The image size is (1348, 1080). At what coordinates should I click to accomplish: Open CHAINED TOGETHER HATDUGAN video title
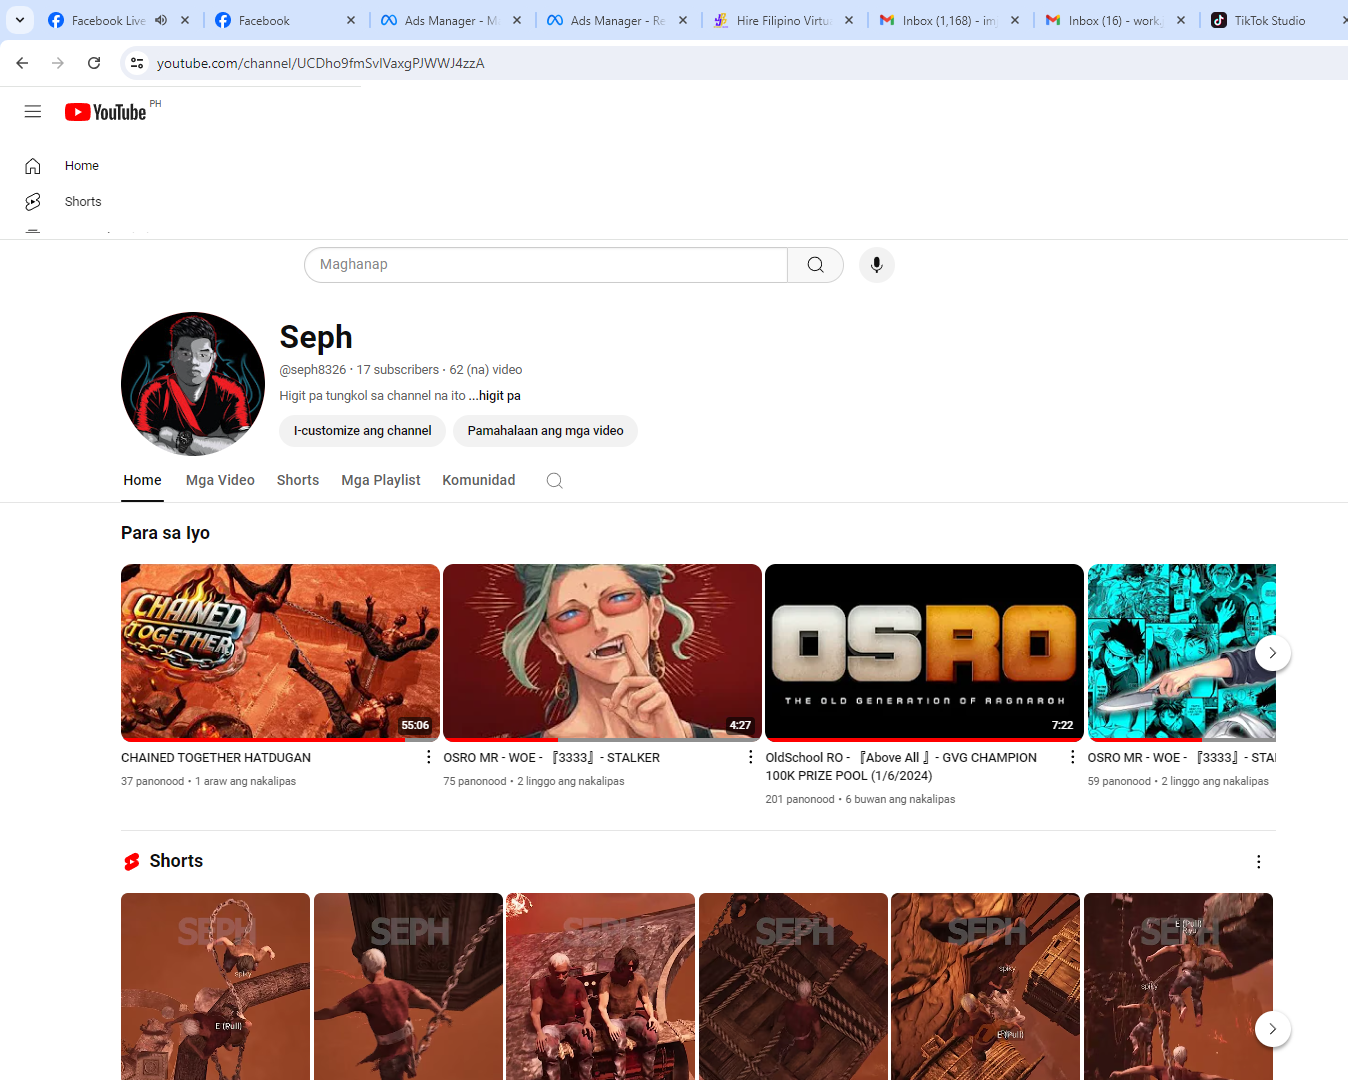[x=216, y=758]
